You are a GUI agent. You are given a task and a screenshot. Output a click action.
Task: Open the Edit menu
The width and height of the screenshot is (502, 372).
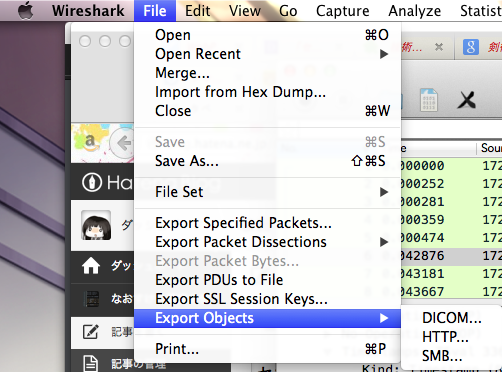click(x=198, y=11)
